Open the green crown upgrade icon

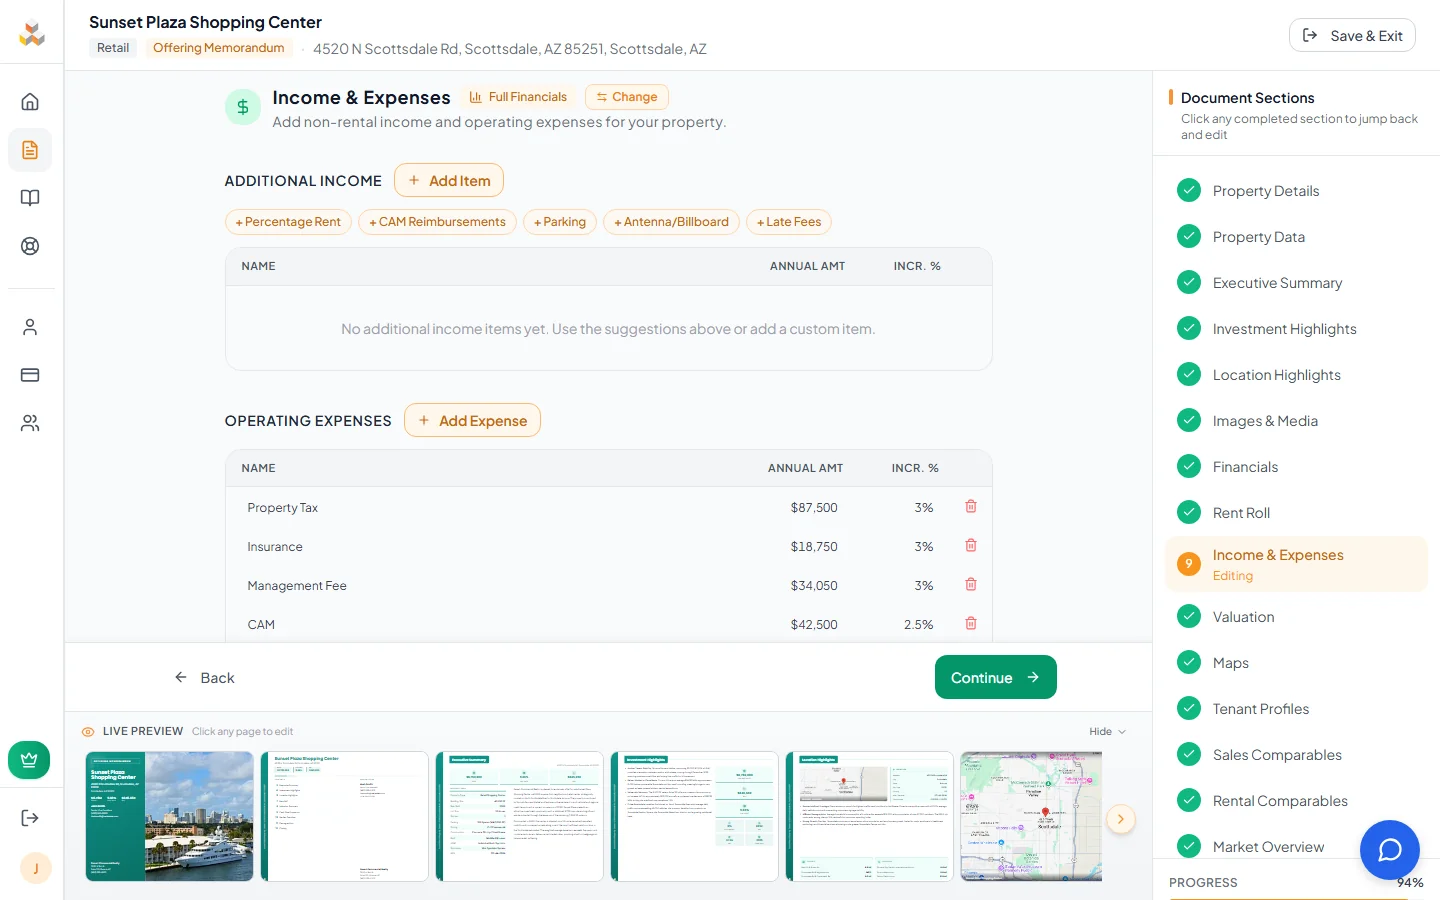[x=29, y=760]
